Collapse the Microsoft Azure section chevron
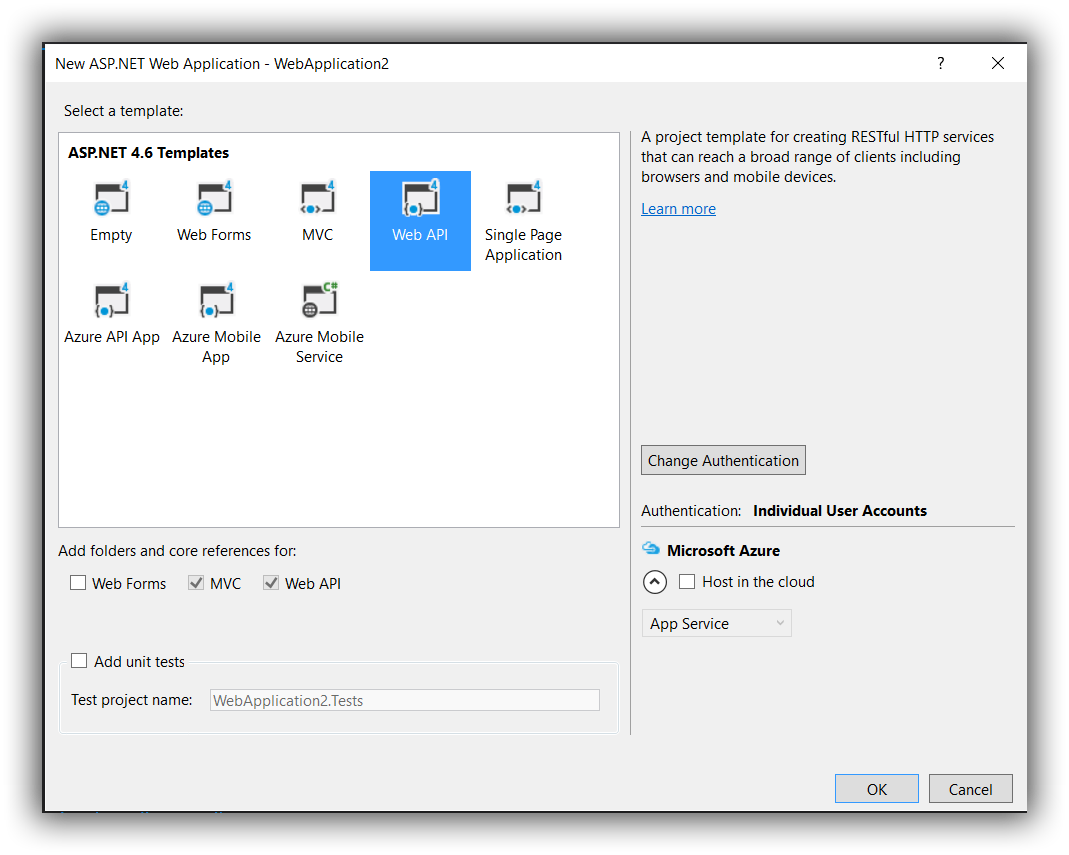1069x855 pixels. click(x=654, y=582)
